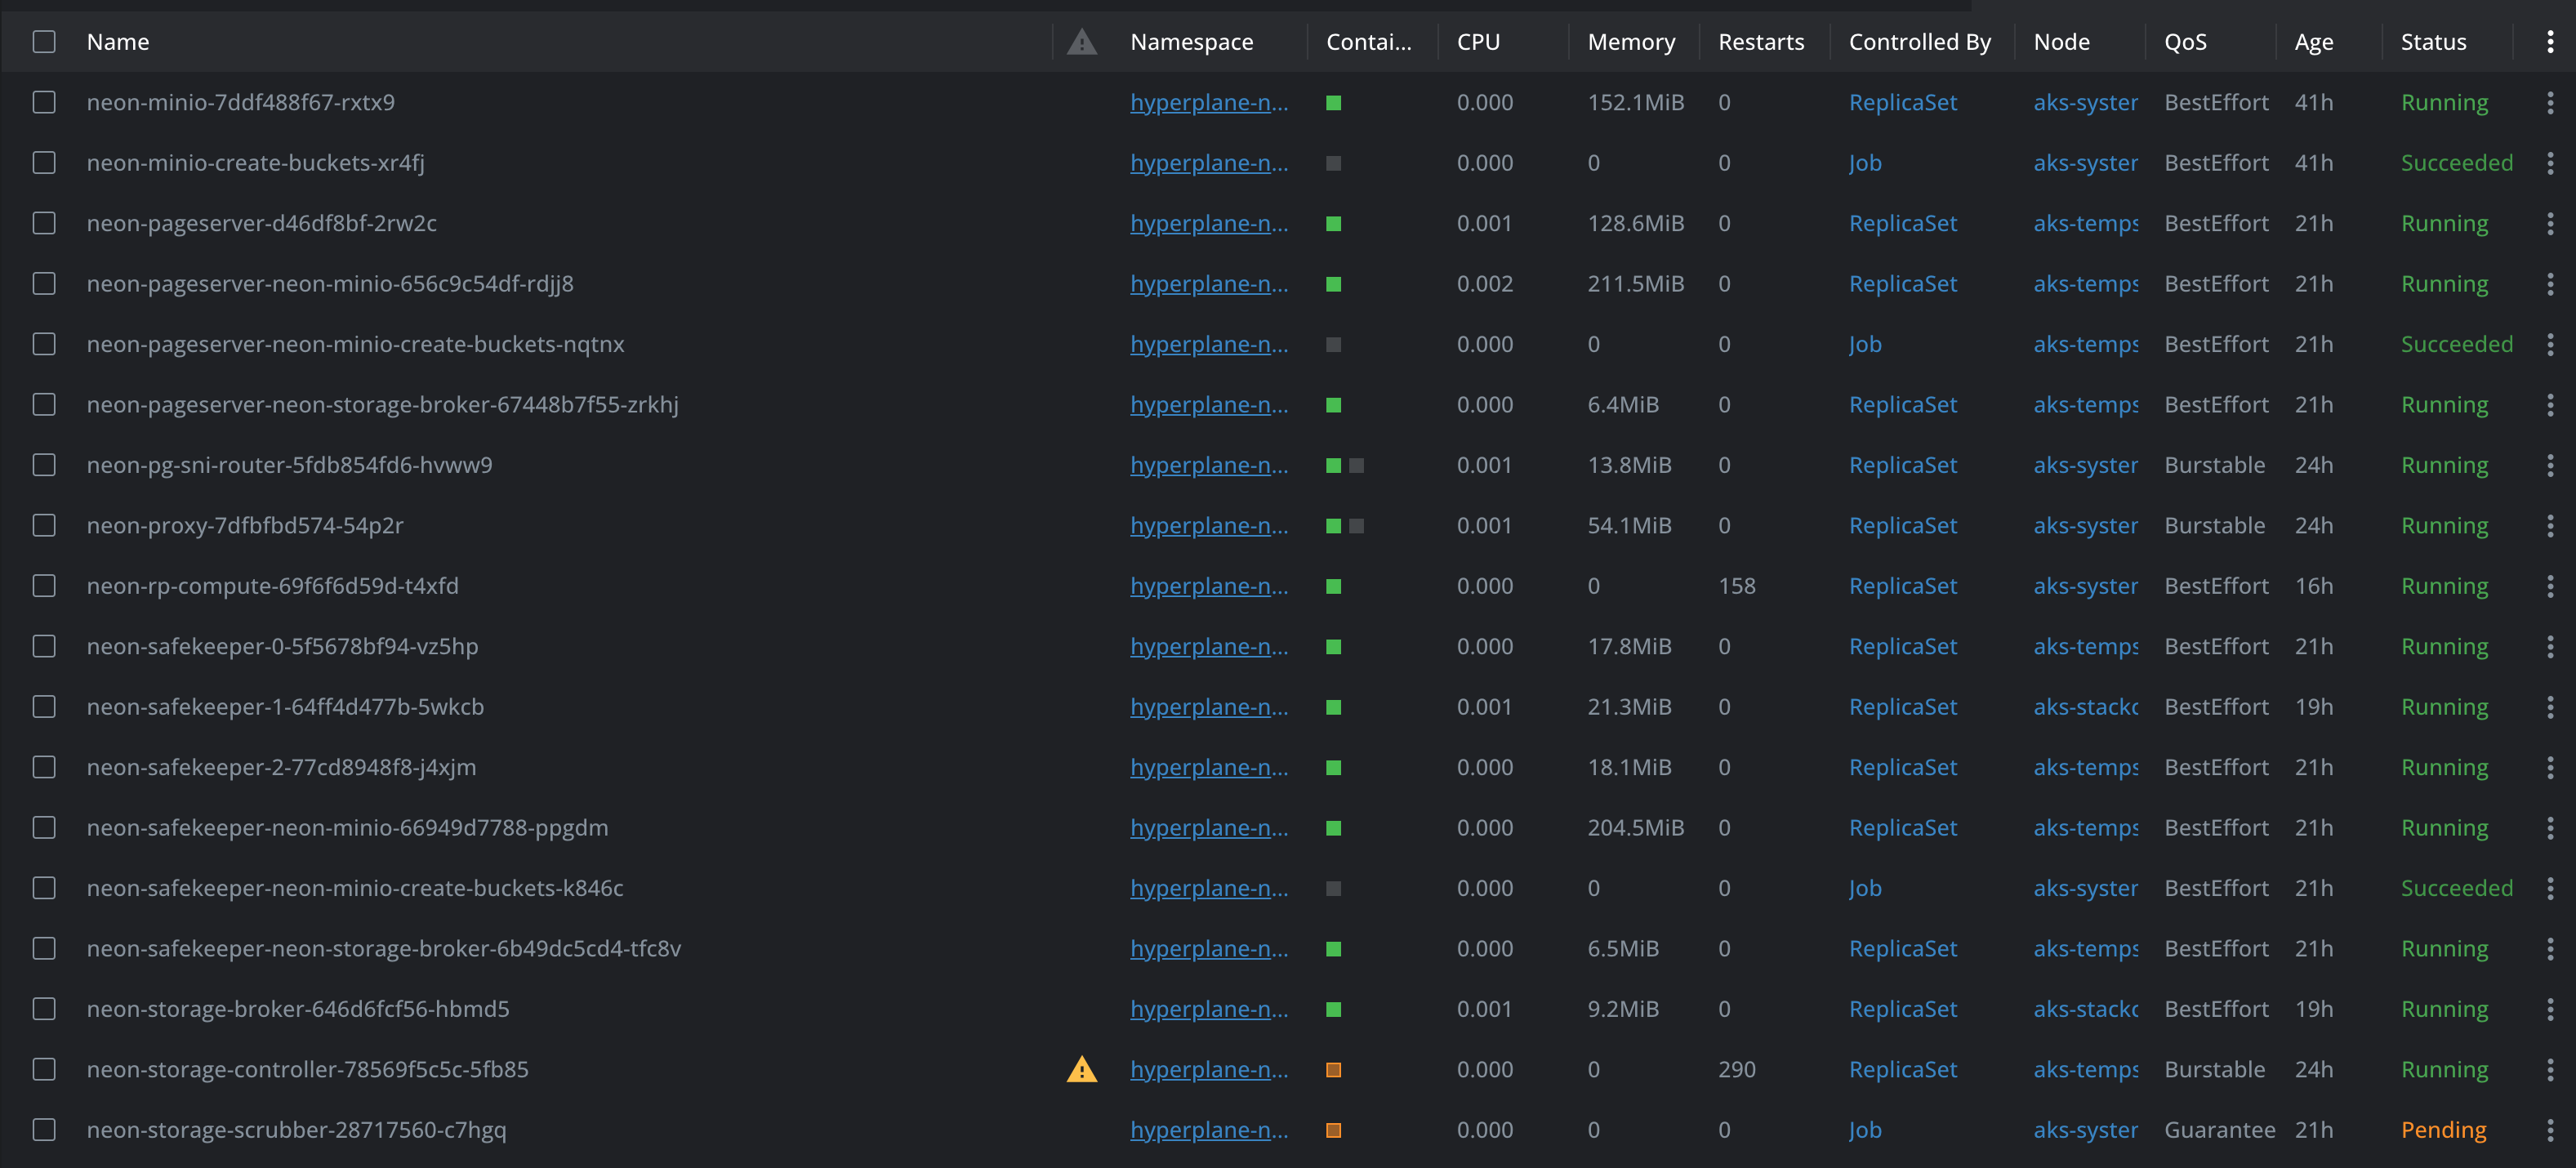
Task: Sort pods by Memory column header
Action: [1631, 42]
